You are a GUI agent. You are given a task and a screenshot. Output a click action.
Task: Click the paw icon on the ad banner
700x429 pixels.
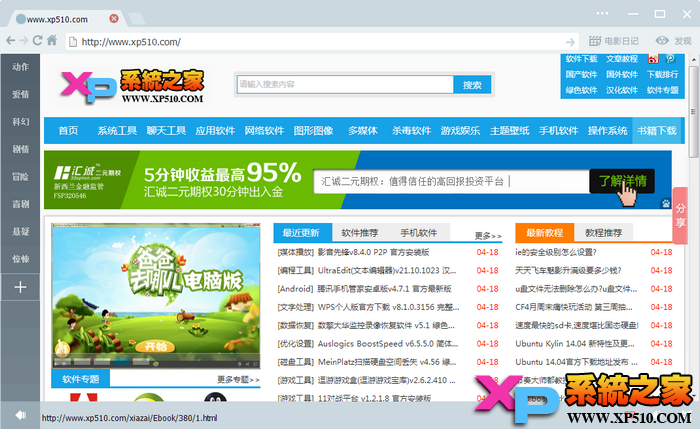point(666,204)
